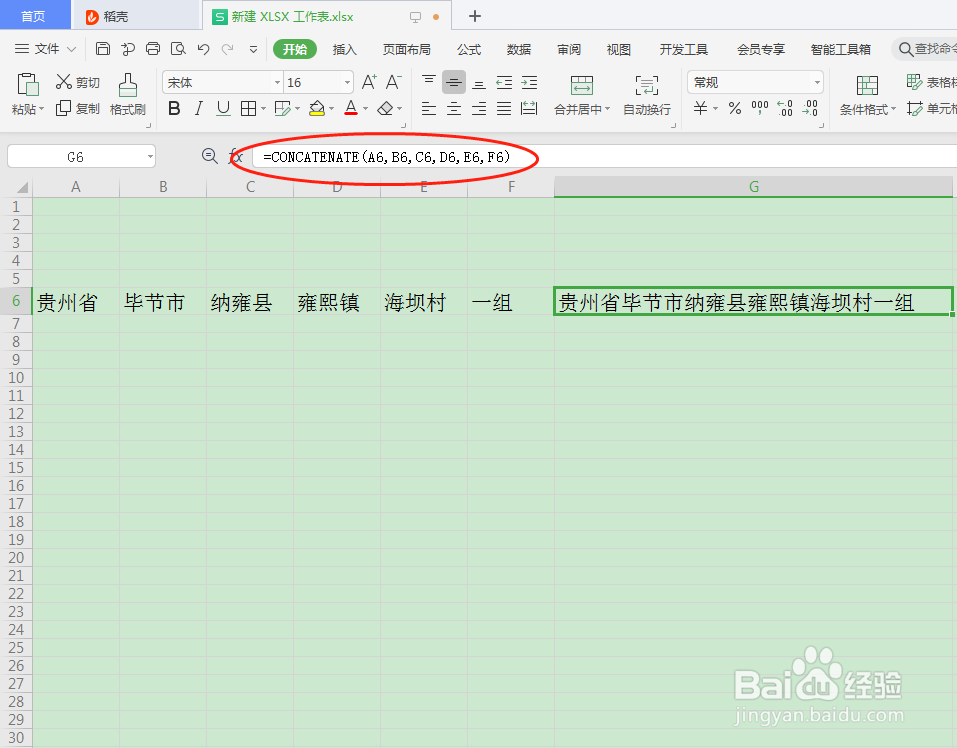Click the currency ¥ format icon
Viewport: 957px width, 748px height.
pyautogui.click(x=700, y=108)
